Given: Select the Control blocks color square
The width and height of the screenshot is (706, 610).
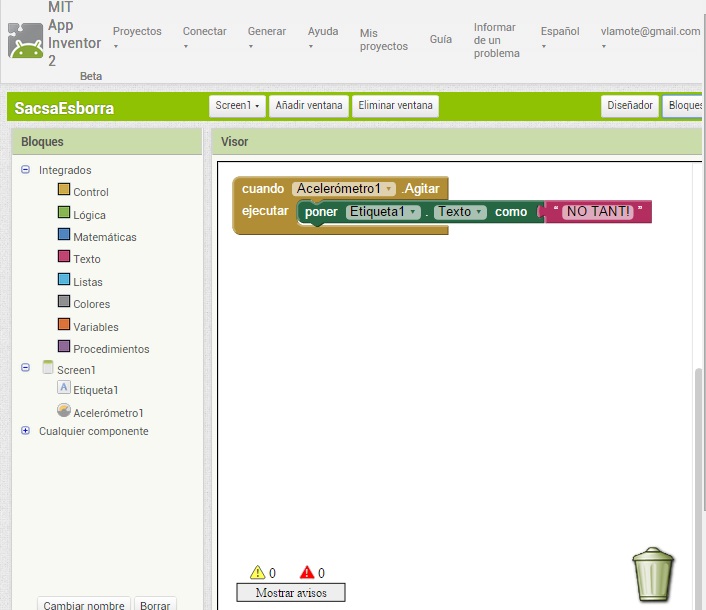Looking at the screenshot, I should 64,189.
